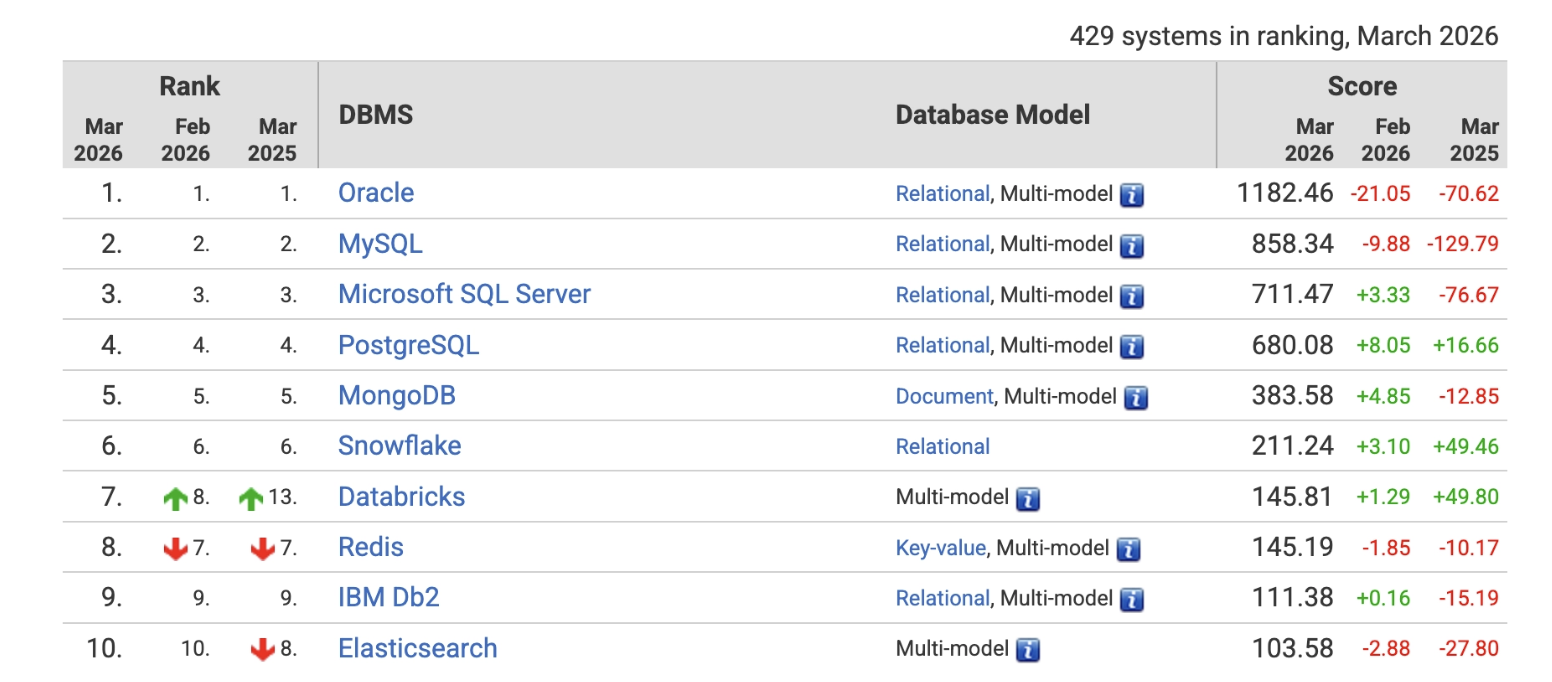Image resolution: width=1552 pixels, height=682 pixels.
Task: Click the info icon in MySQL row
Action: tap(1131, 246)
